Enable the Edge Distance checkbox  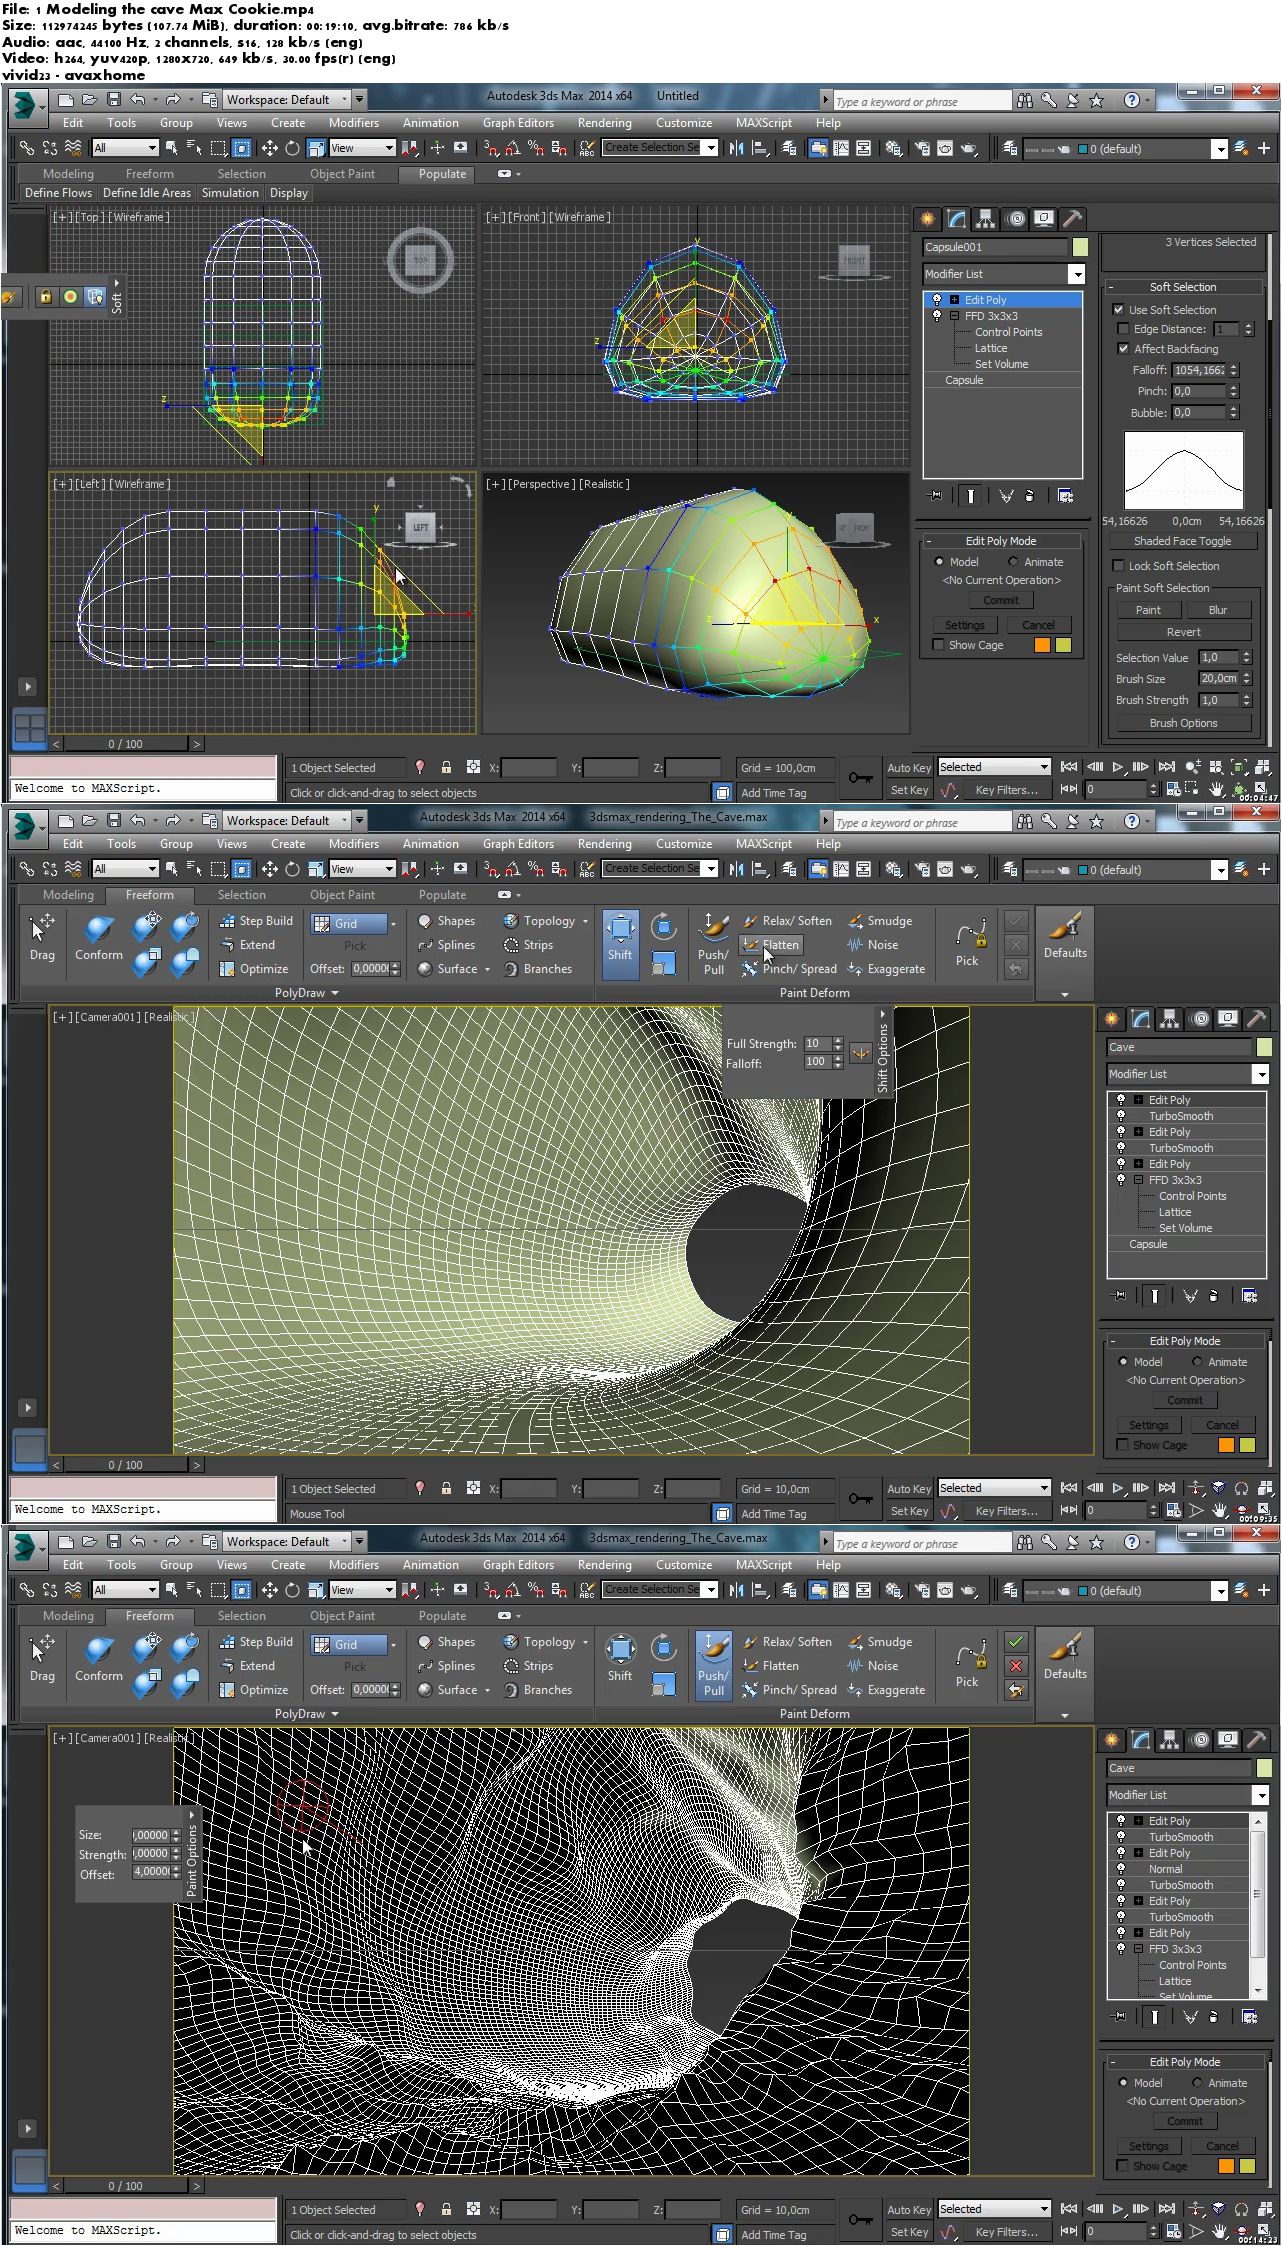[1124, 329]
